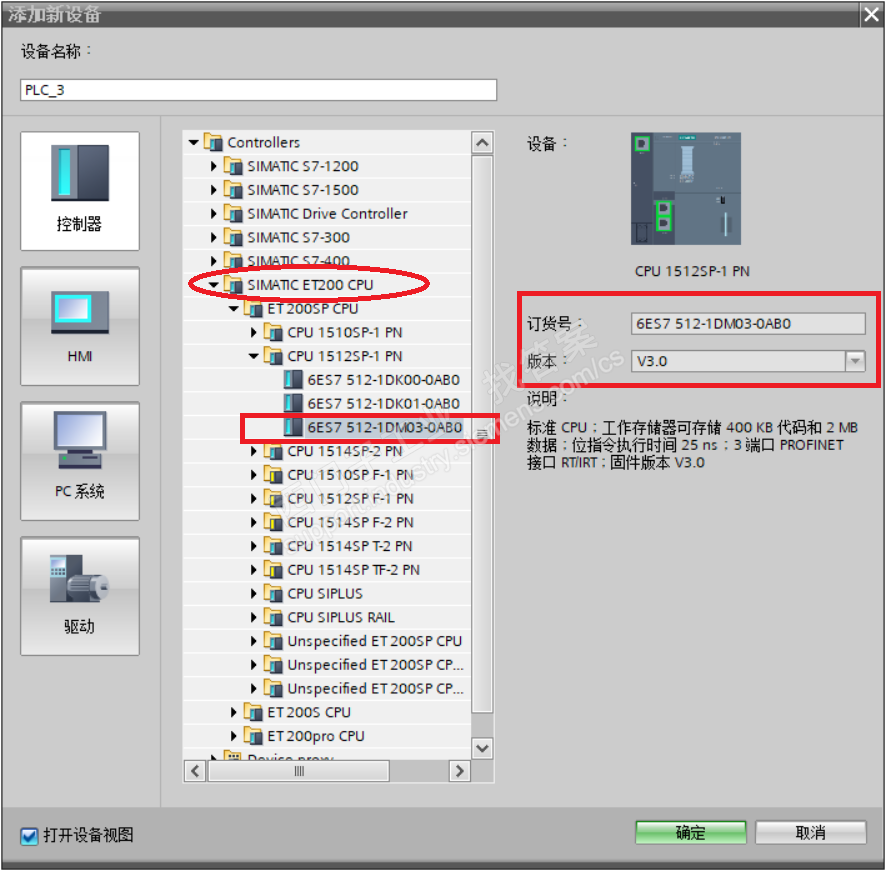Expand the CPU 1514SP TF-2 PN node
The image size is (886, 871).
coord(254,570)
